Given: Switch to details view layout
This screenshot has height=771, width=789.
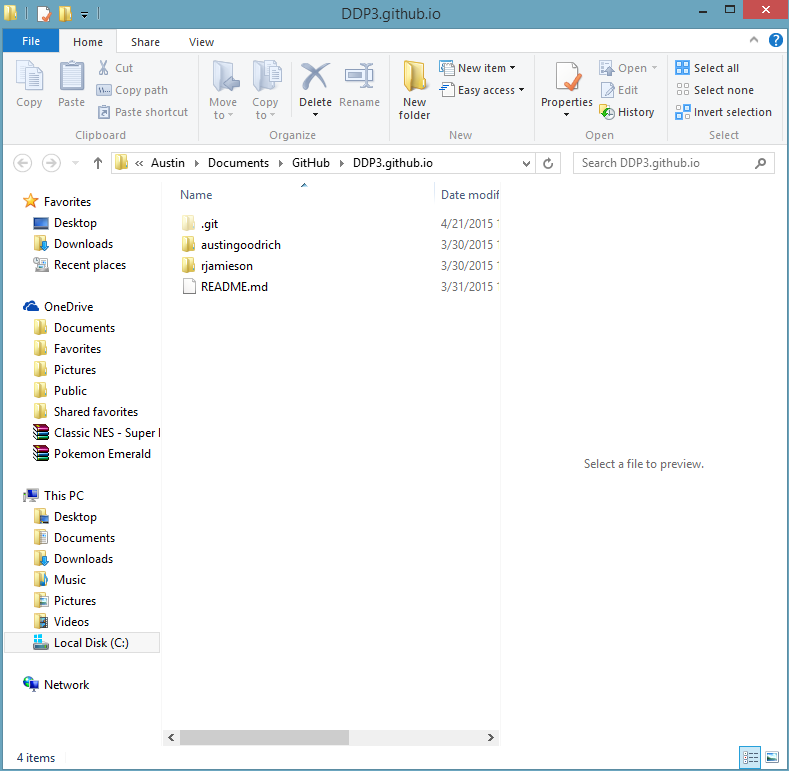Looking at the screenshot, I should [x=750, y=757].
